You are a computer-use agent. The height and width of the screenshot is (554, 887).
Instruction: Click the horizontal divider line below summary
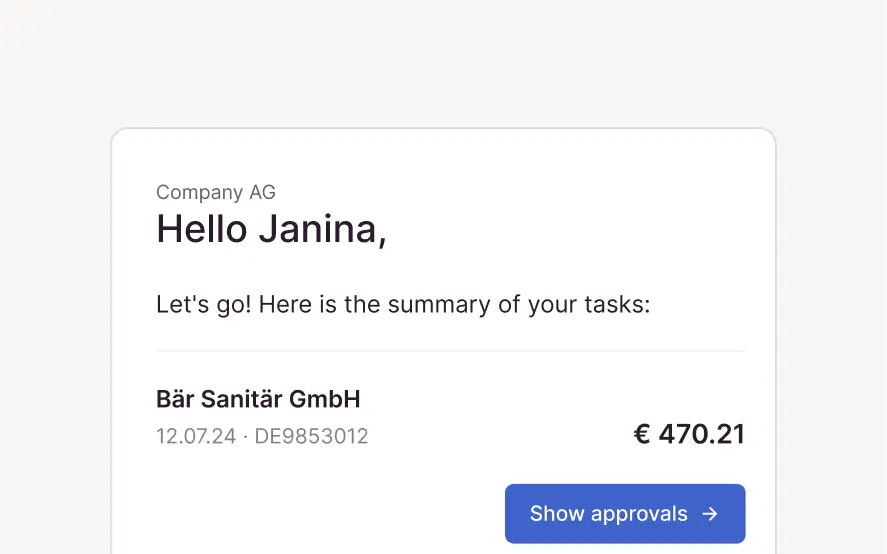(450, 351)
